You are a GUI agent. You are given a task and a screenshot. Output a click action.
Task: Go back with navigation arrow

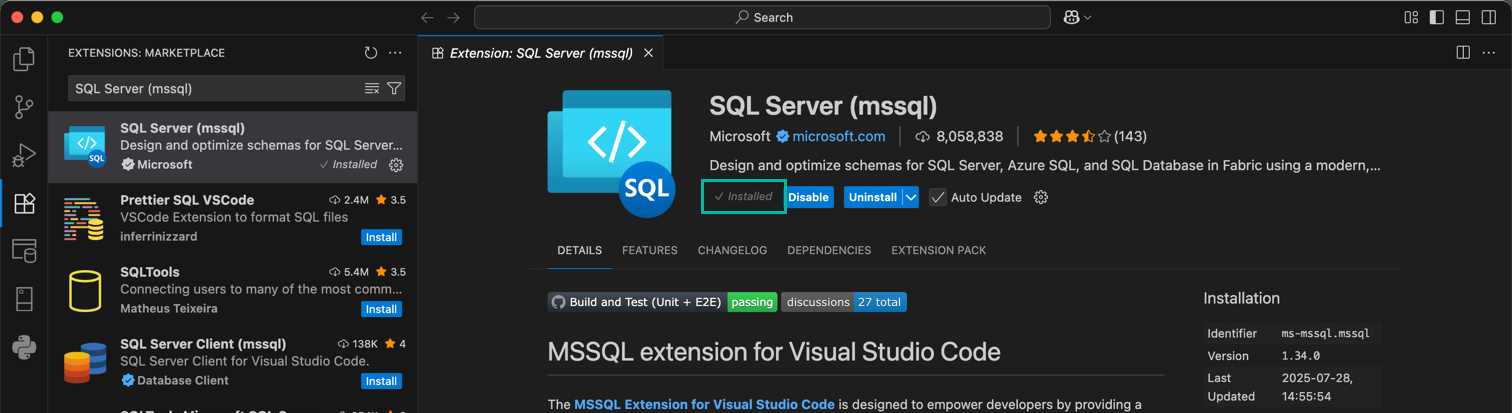click(x=428, y=17)
